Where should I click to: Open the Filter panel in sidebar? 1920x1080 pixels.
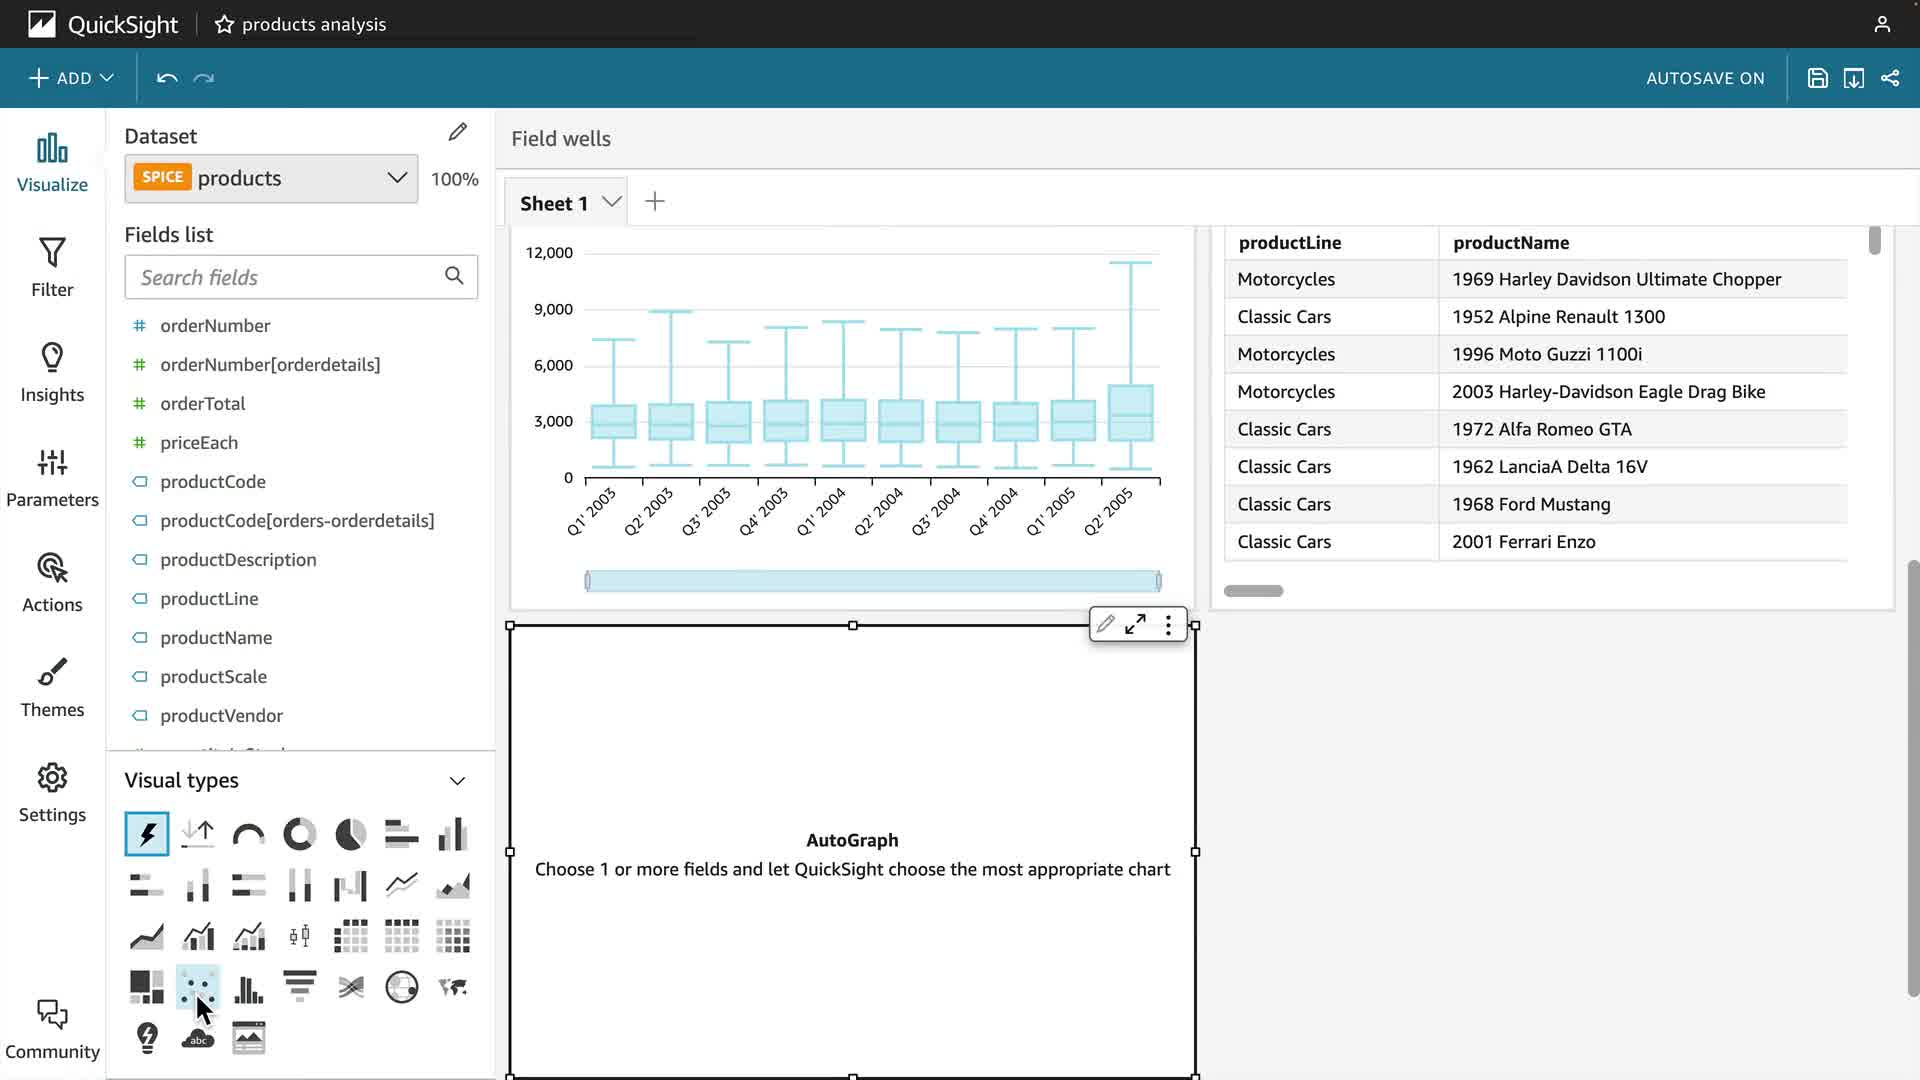click(x=52, y=267)
